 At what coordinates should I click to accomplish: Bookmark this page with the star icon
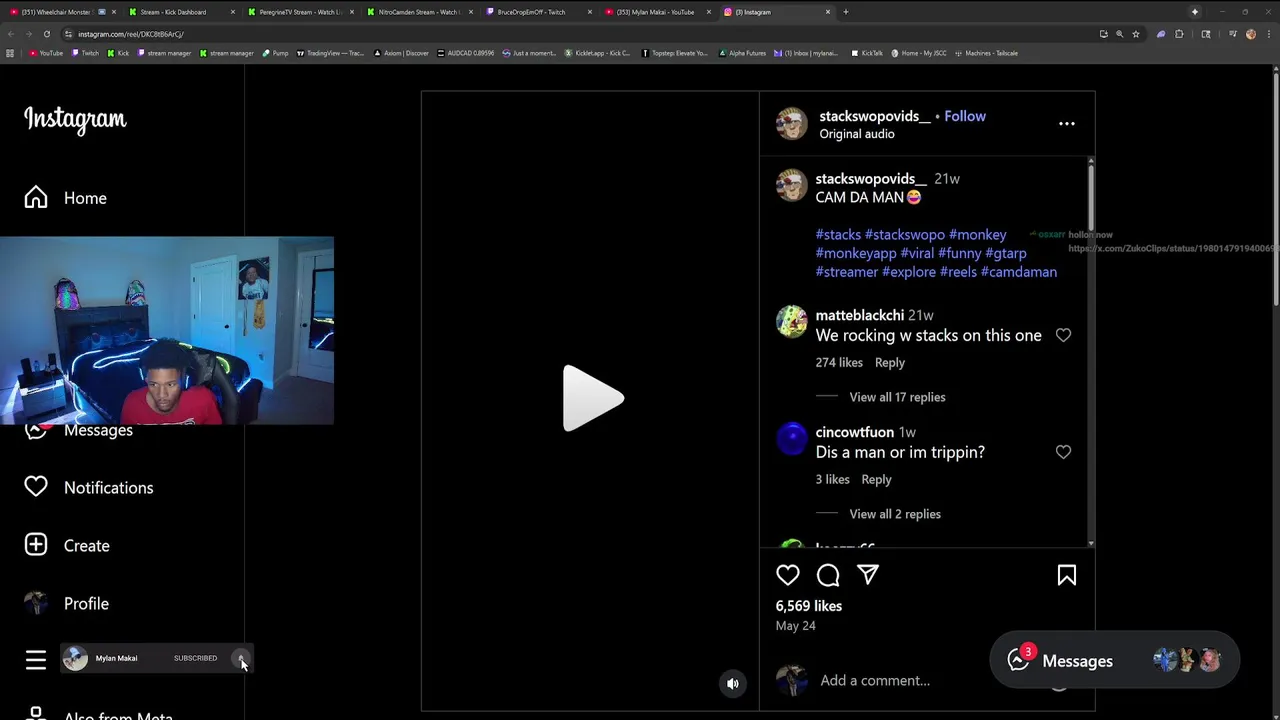point(1135,34)
